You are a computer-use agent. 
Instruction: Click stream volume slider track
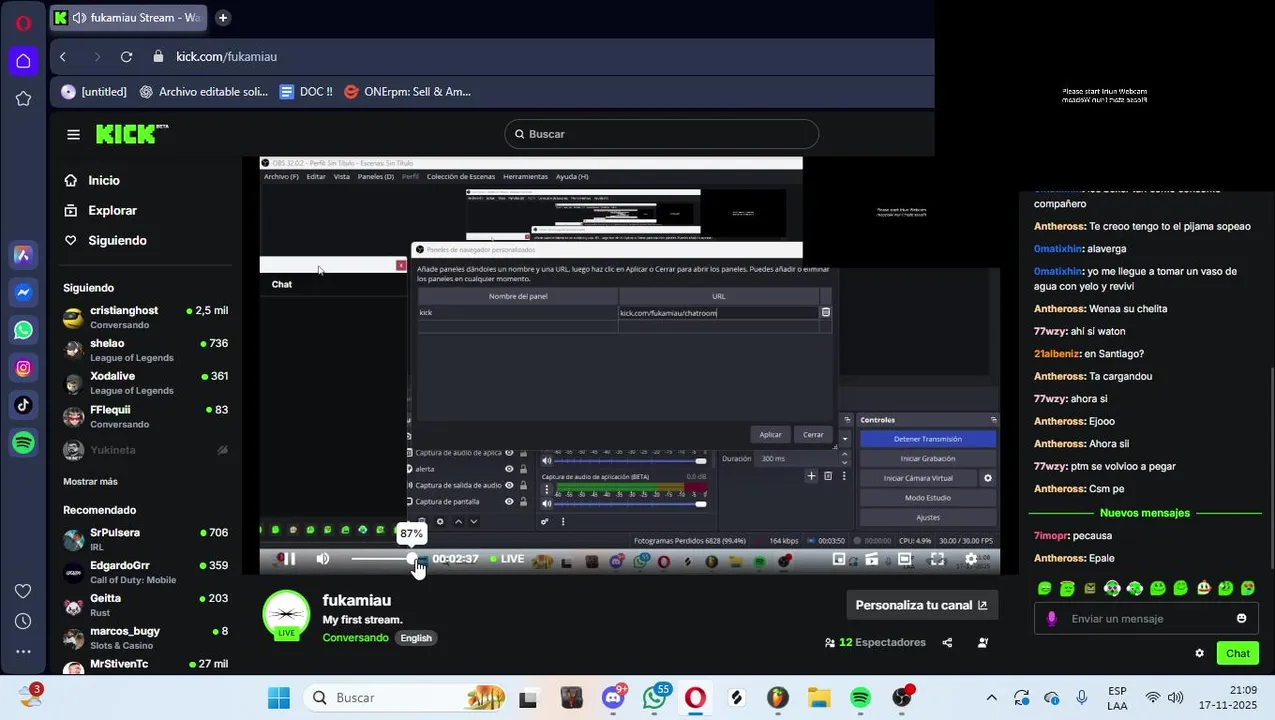pos(384,559)
